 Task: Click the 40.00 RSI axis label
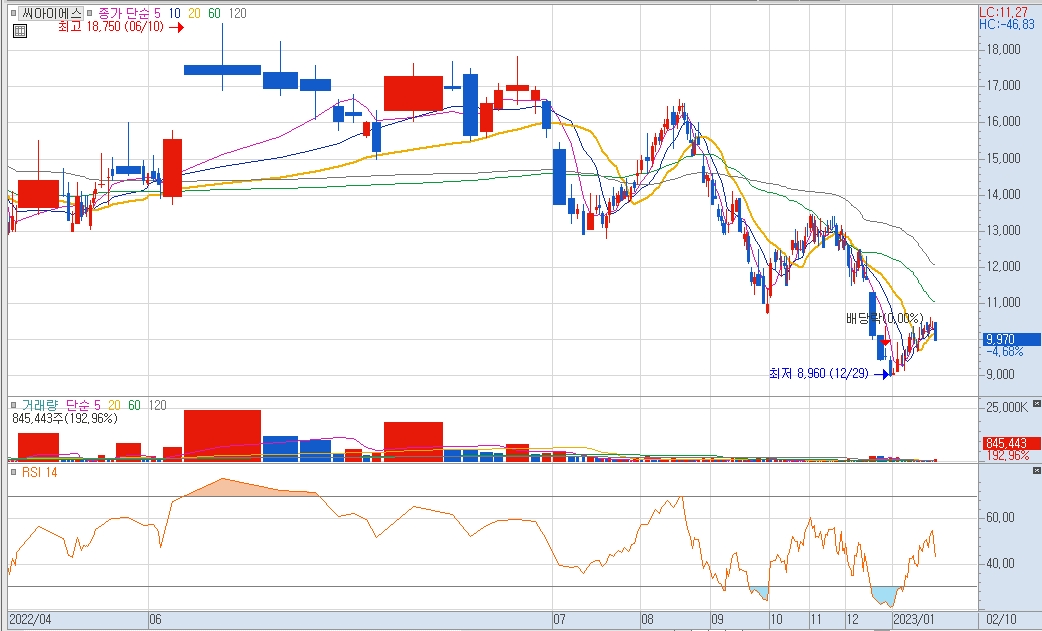click(1000, 563)
